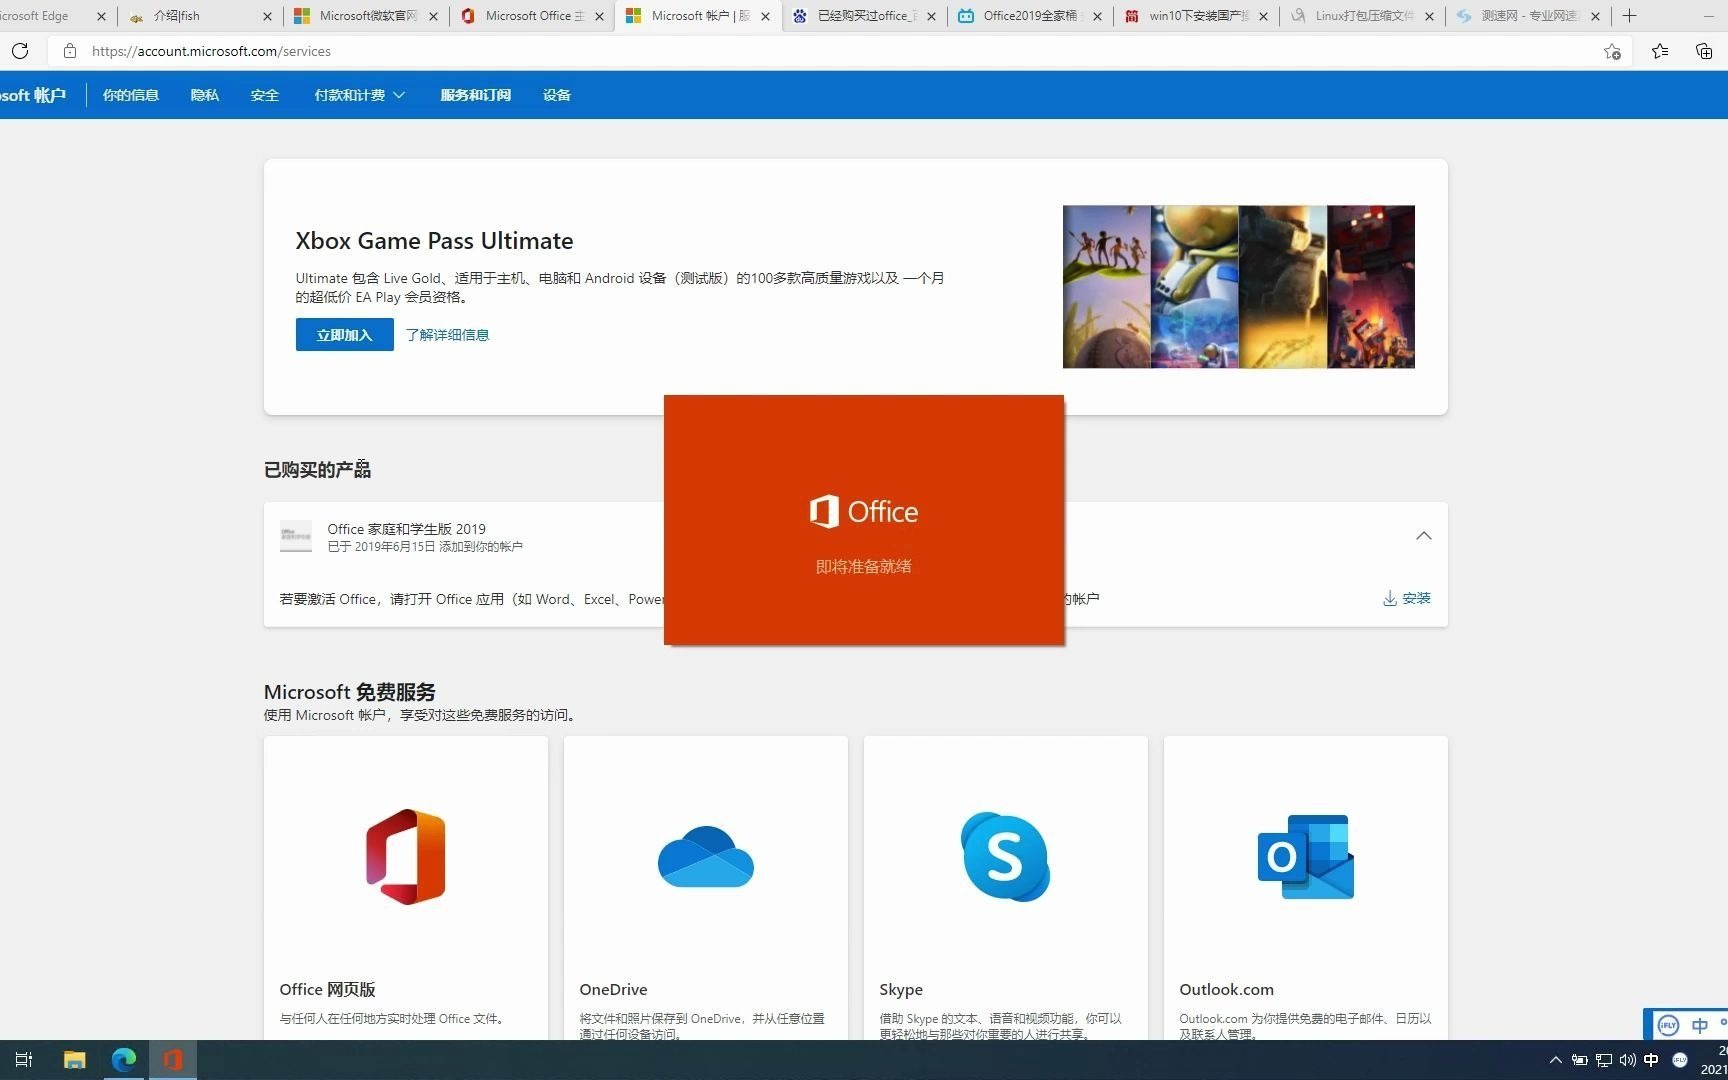Open a new browser tab with the plus icon
The image size is (1728, 1080).
click(1629, 15)
